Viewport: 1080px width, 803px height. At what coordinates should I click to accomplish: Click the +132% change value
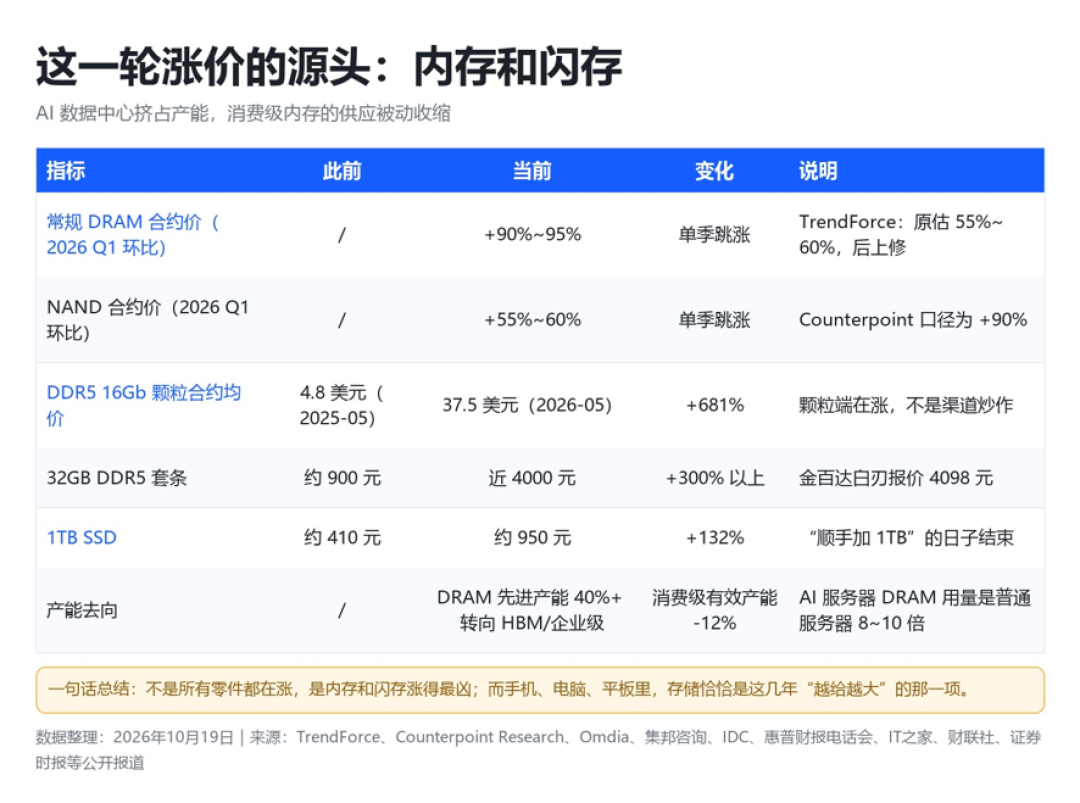[715, 538]
